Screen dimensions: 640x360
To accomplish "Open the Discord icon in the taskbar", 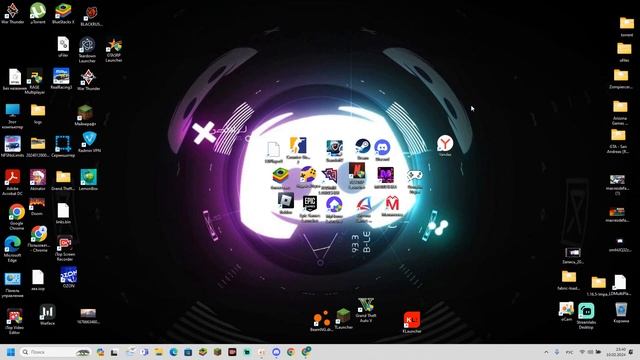I will (276, 352).
